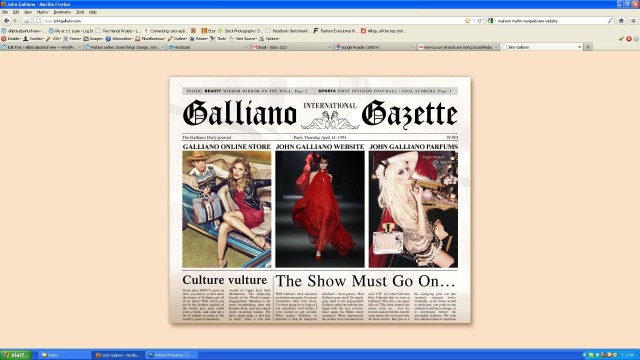The height and width of the screenshot is (360, 640).
Task: Open the Etsy bookmark
Action: pyautogui.click(x=209, y=31)
